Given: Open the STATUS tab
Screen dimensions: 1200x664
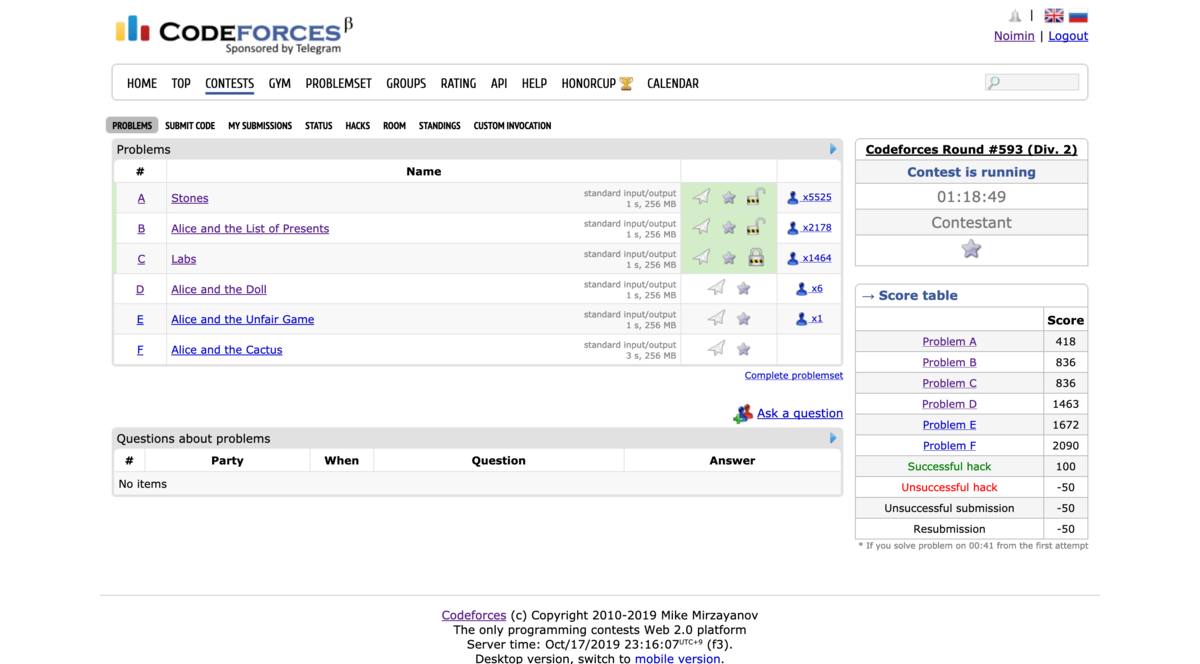Looking at the screenshot, I should pos(319,126).
